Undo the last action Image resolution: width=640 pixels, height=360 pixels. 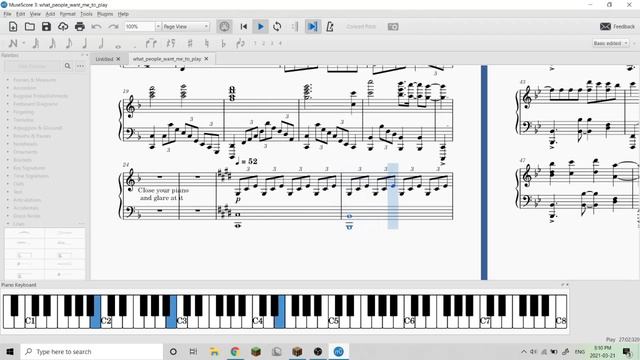coord(96,27)
